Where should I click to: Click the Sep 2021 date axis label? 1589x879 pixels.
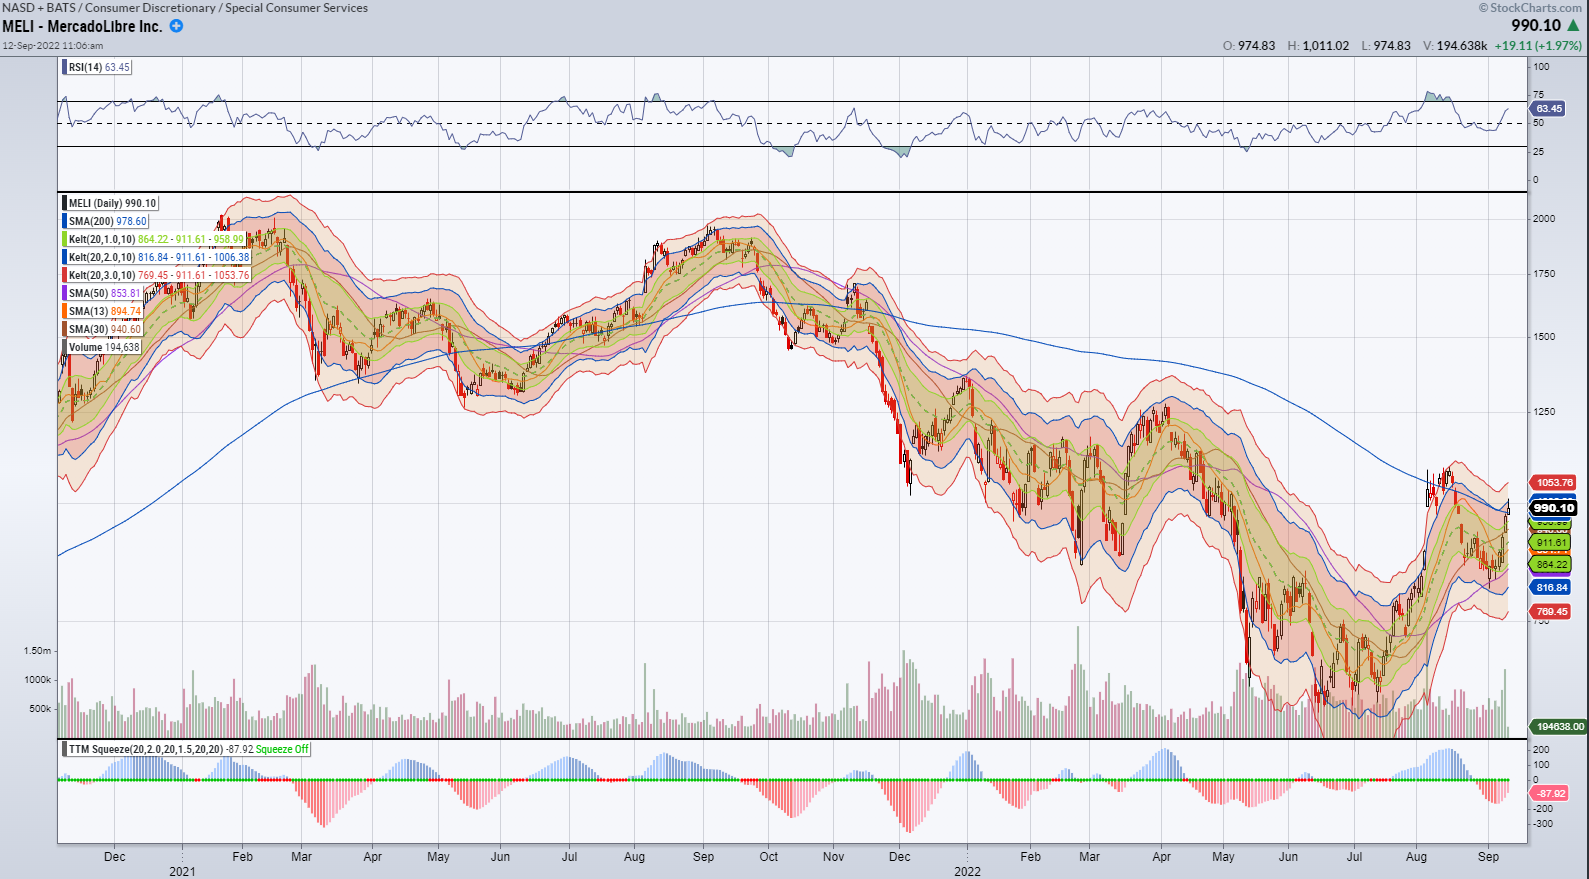coord(704,856)
